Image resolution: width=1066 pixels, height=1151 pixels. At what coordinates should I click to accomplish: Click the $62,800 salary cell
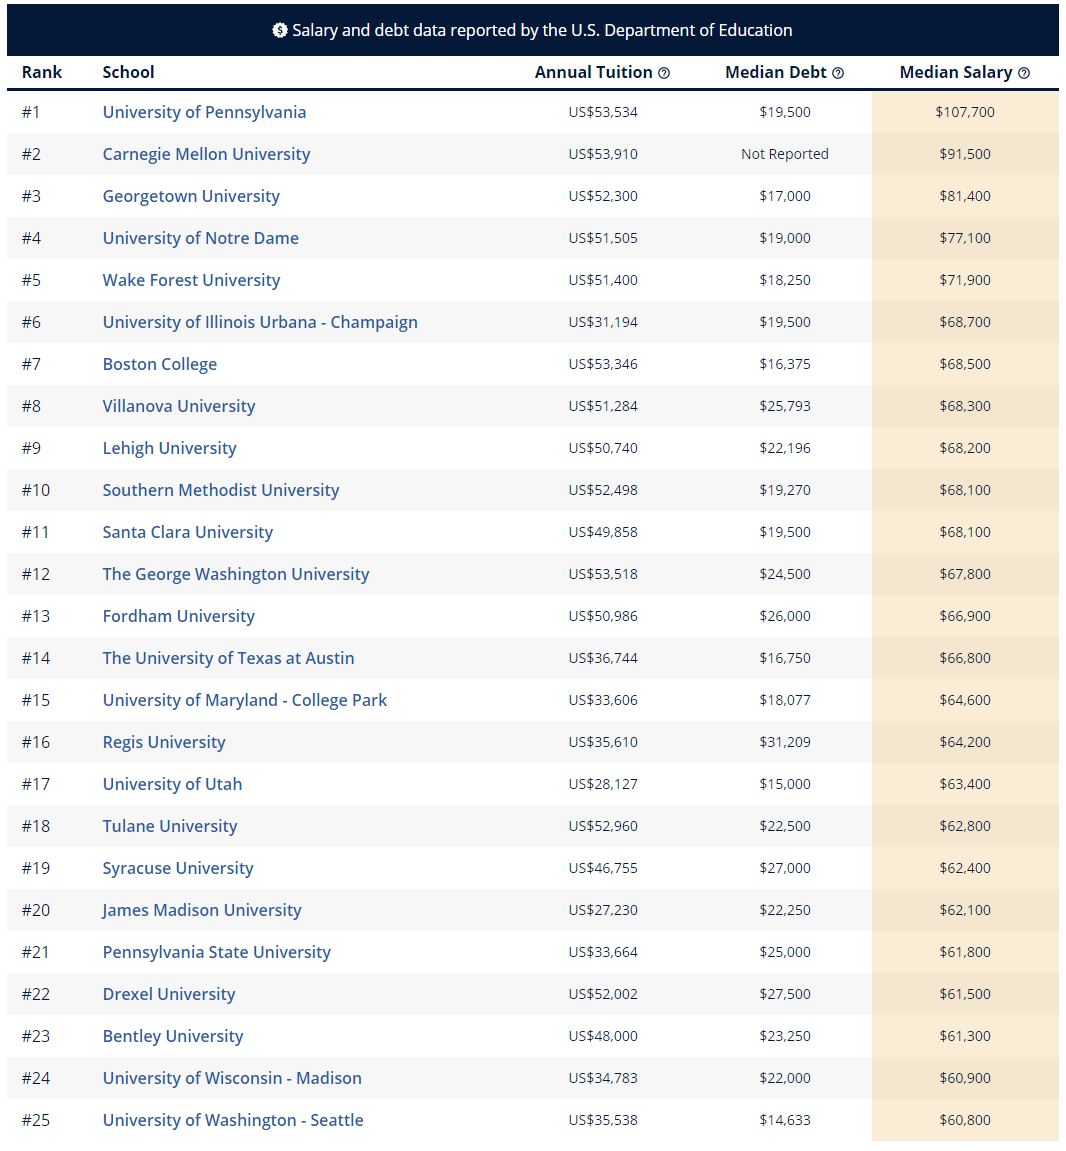coord(965,826)
